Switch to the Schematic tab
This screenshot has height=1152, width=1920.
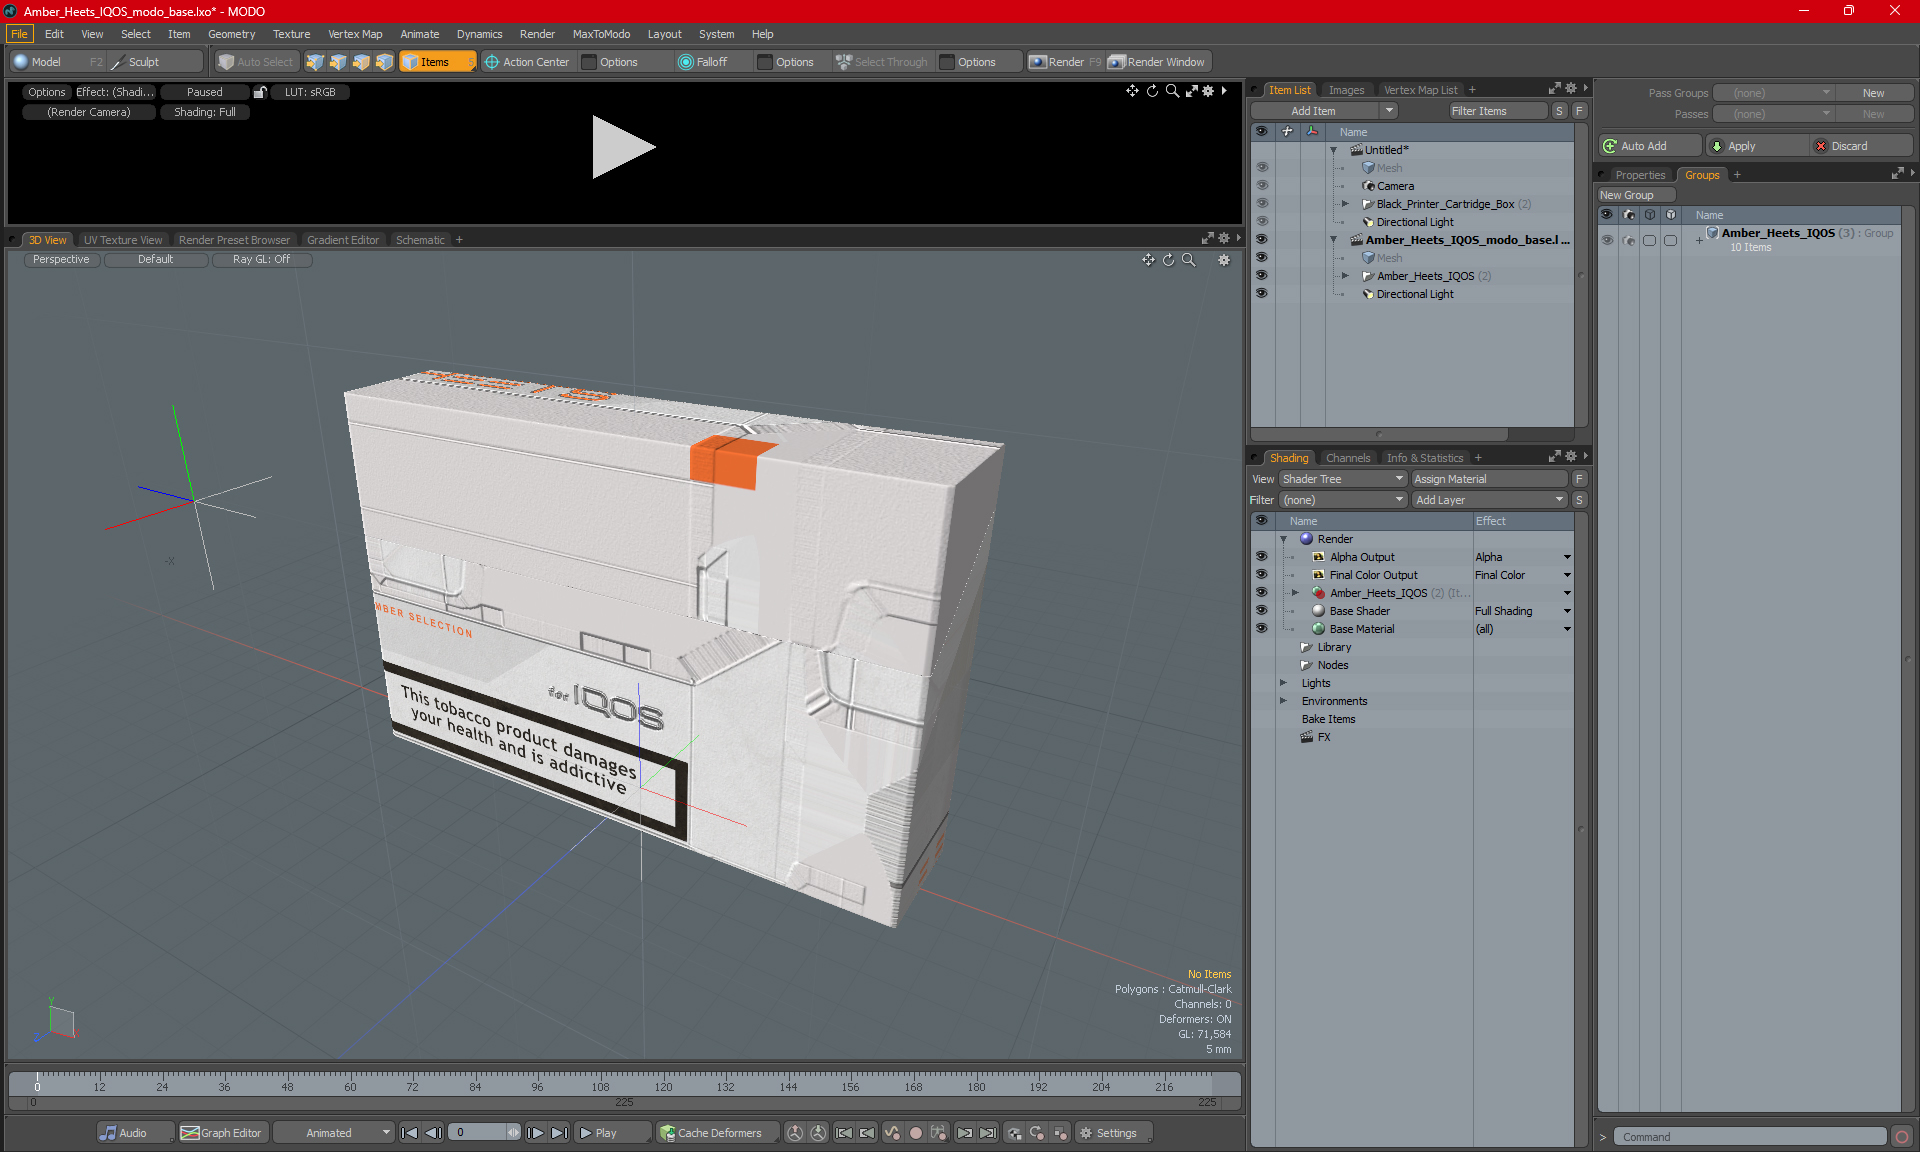420,240
